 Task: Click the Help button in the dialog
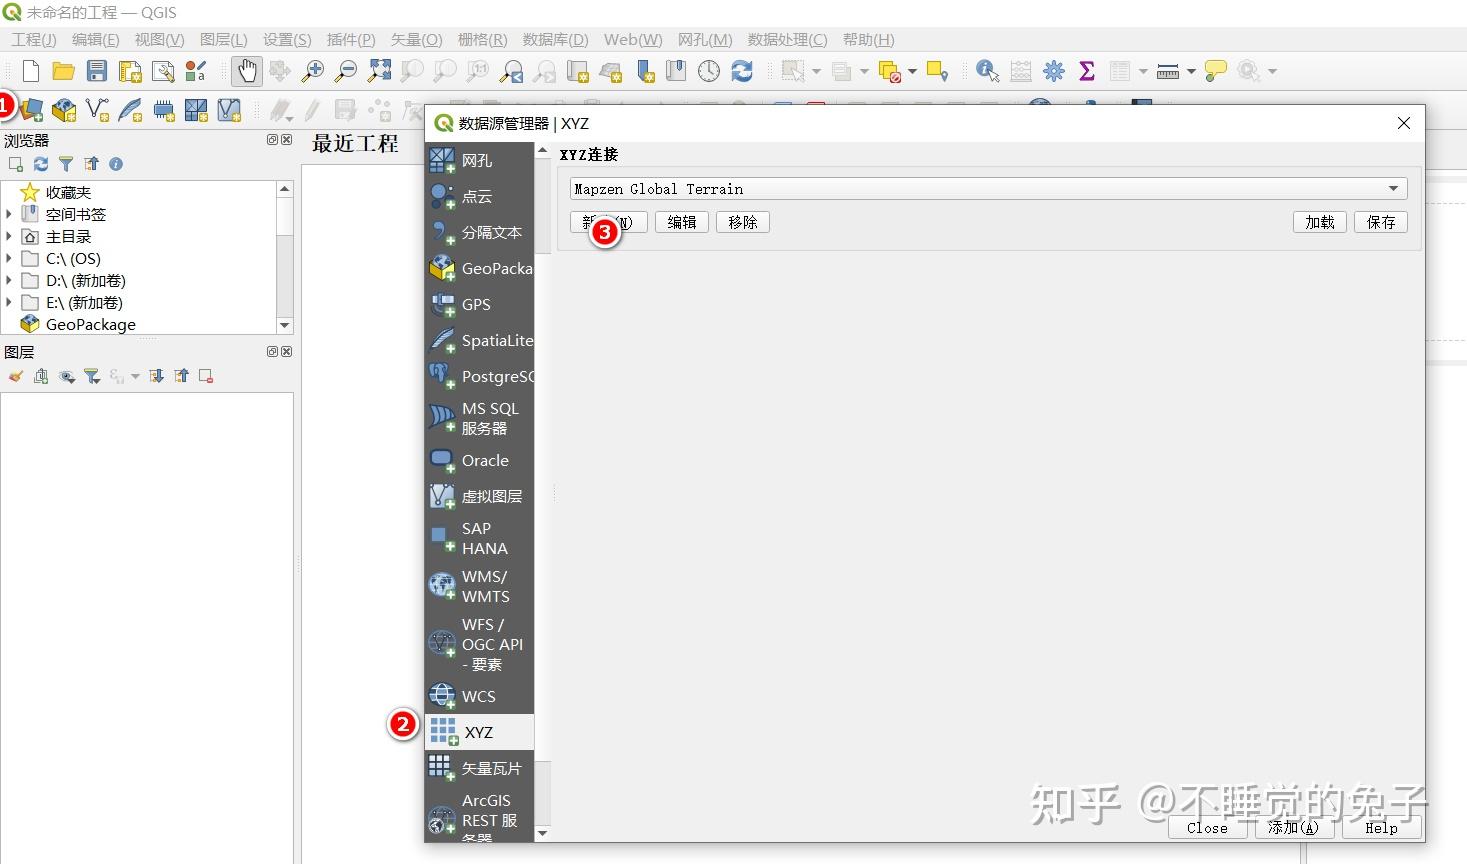(1381, 828)
